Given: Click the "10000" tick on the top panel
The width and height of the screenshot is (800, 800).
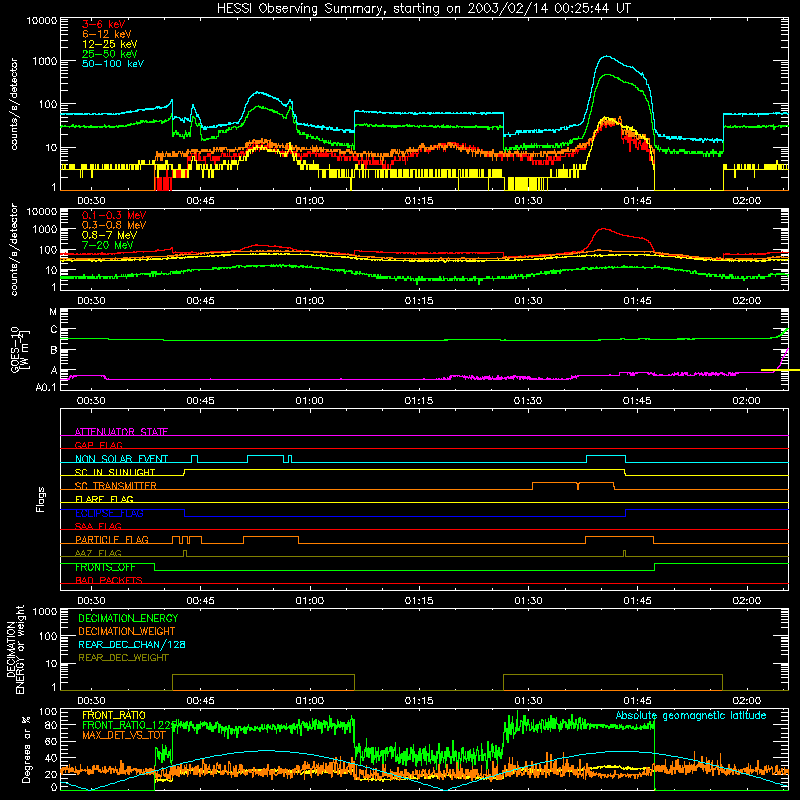Looking at the screenshot, I should click(x=42, y=21).
